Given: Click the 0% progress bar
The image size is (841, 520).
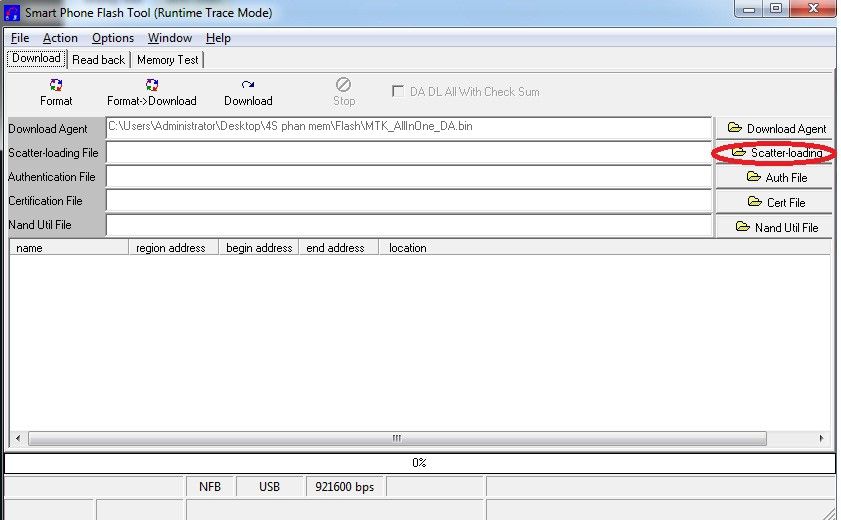Looking at the screenshot, I should tap(420, 463).
